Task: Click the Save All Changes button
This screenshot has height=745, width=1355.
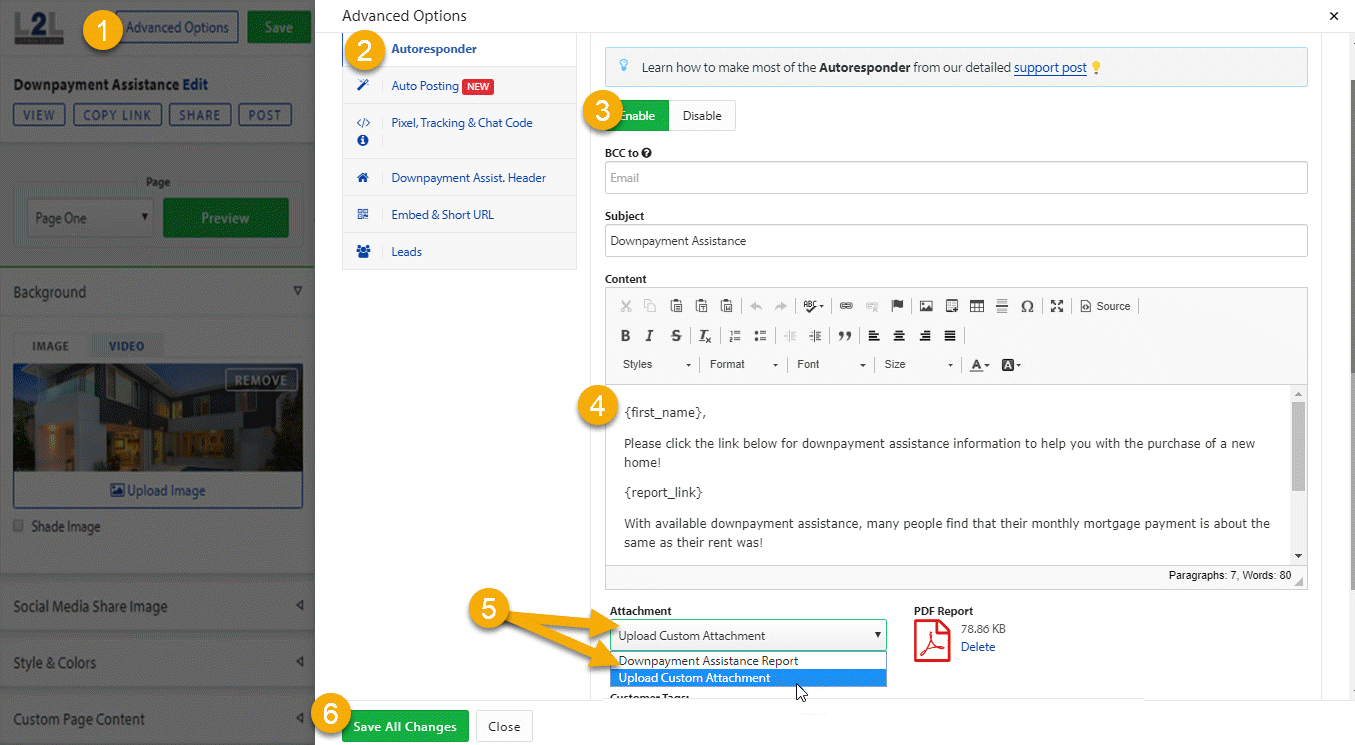Action: tap(405, 726)
